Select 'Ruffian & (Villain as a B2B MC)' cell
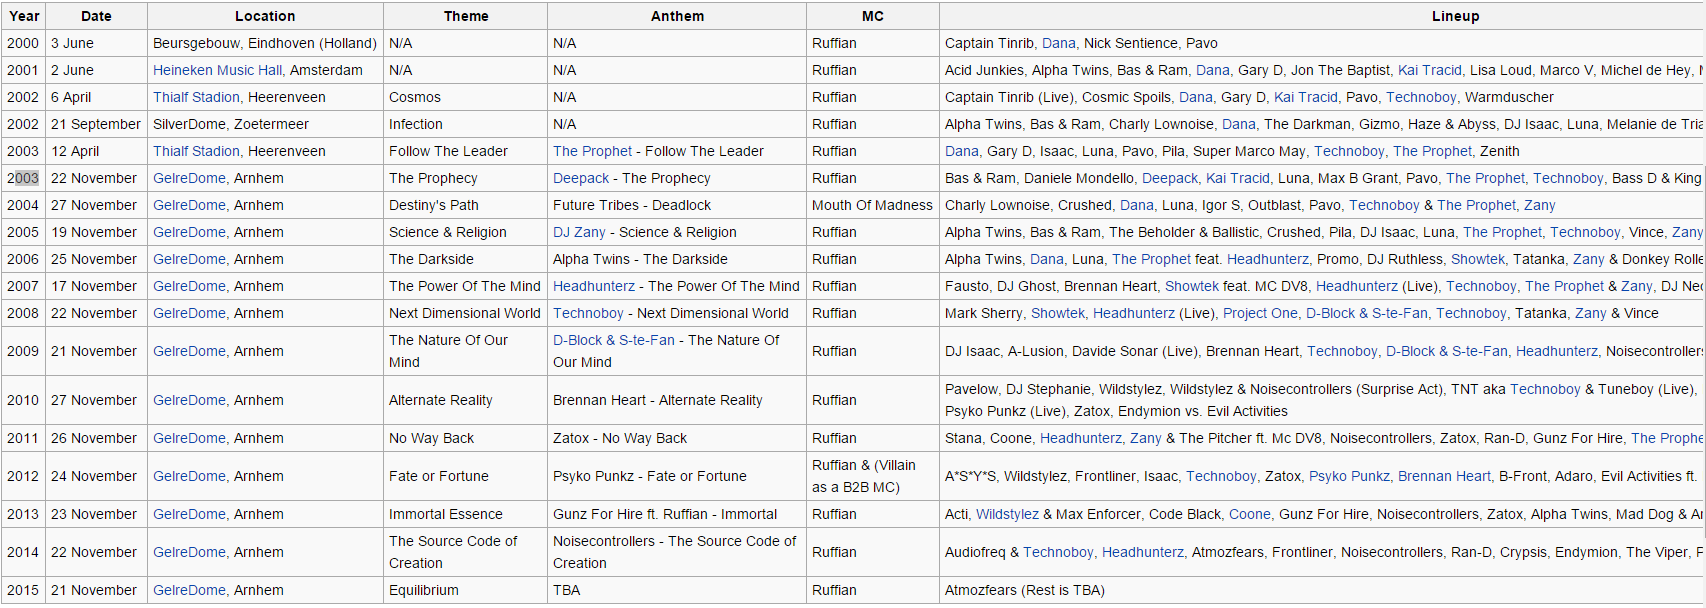Viewport: 1706px width, 608px height. click(873, 476)
